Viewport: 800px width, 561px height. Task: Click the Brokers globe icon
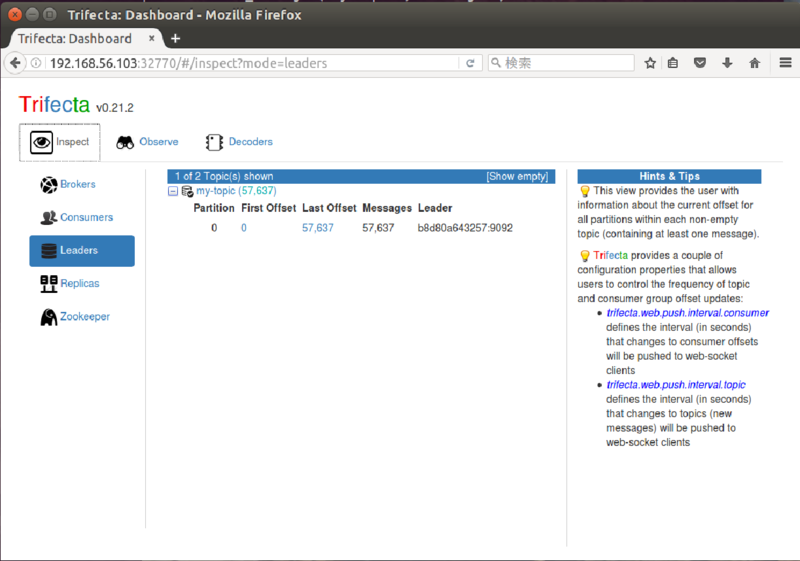click(x=49, y=185)
